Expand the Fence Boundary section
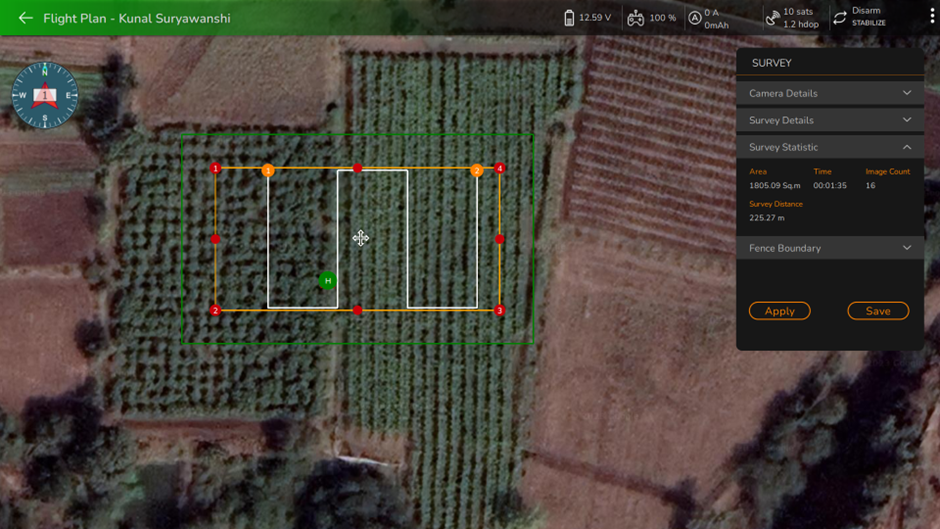The height and width of the screenshot is (529, 940). tap(829, 248)
